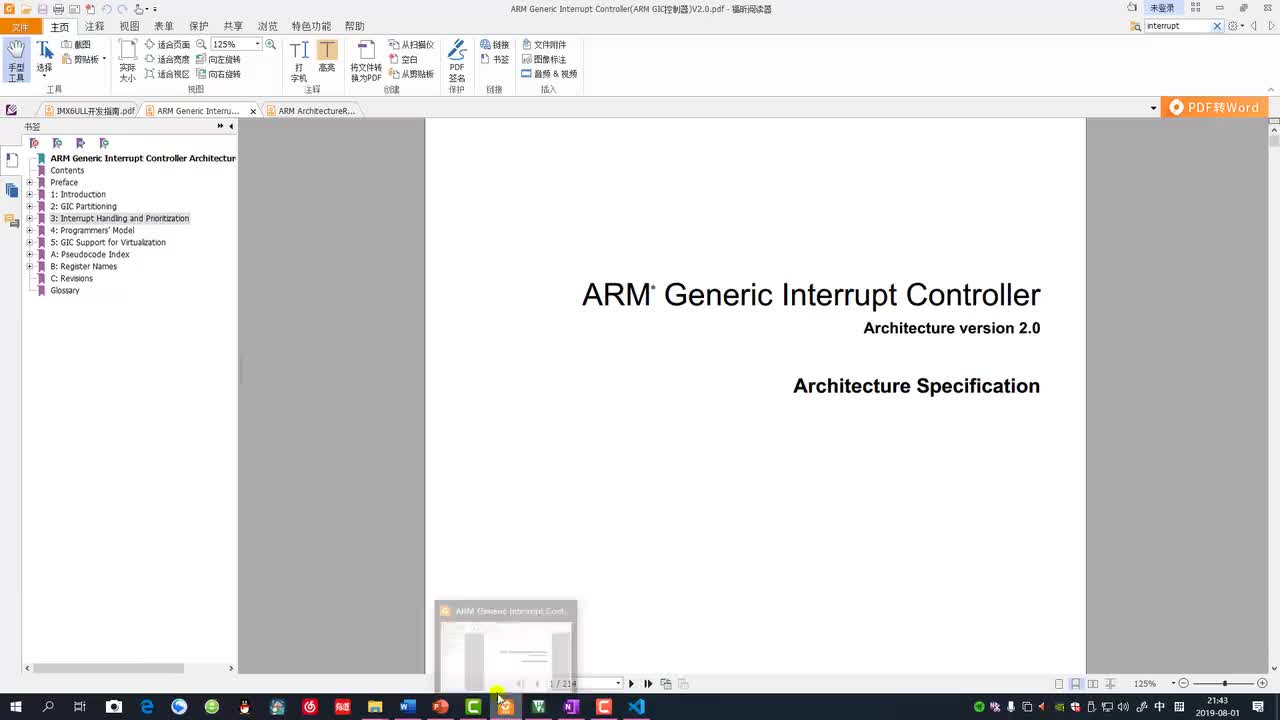Open OneNote from the taskbar
Image resolution: width=1280 pixels, height=720 pixels.
(x=570, y=707)
